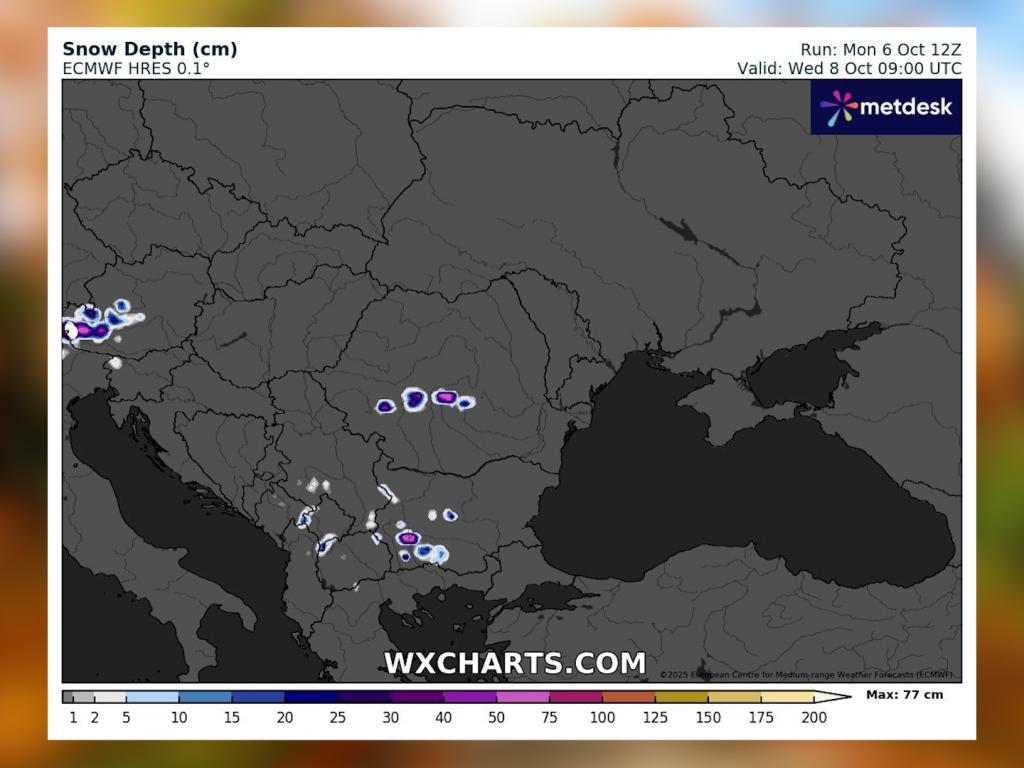Select the pink 50–75 cm legend swatch
Screen dimensions: 1024x768
click(522, 697)
